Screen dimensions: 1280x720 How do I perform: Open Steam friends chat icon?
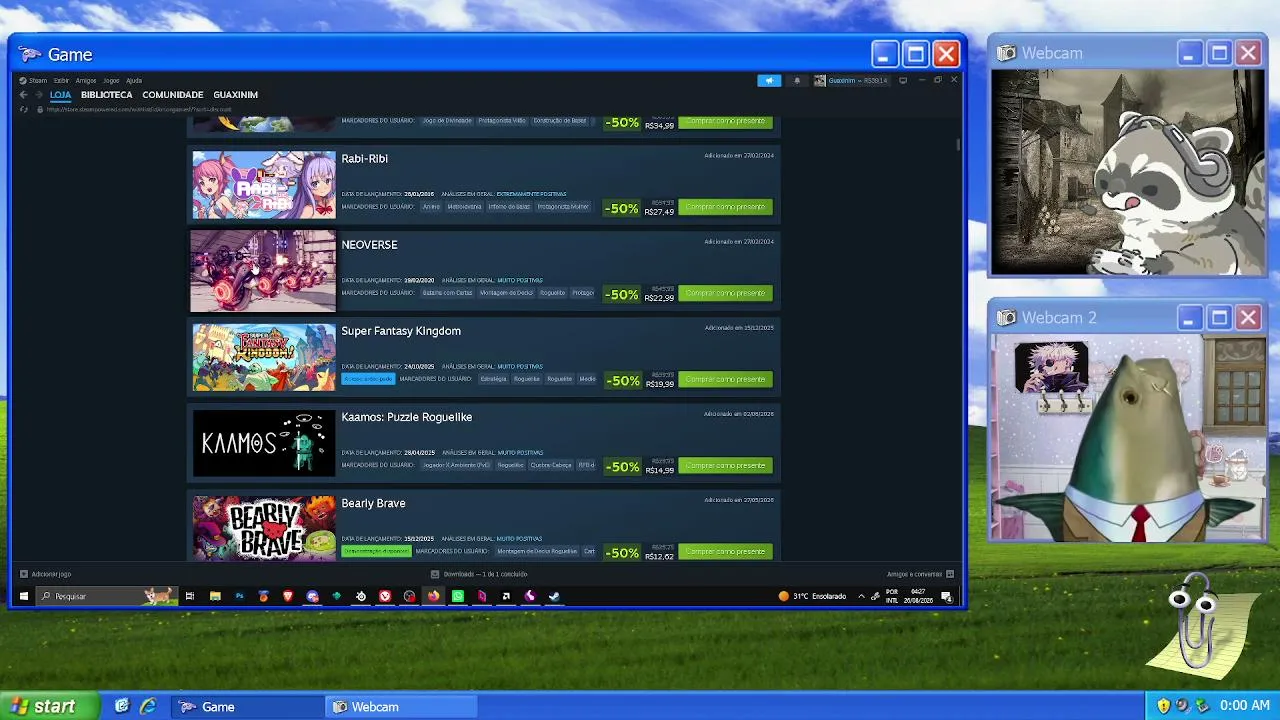point(950,574)
